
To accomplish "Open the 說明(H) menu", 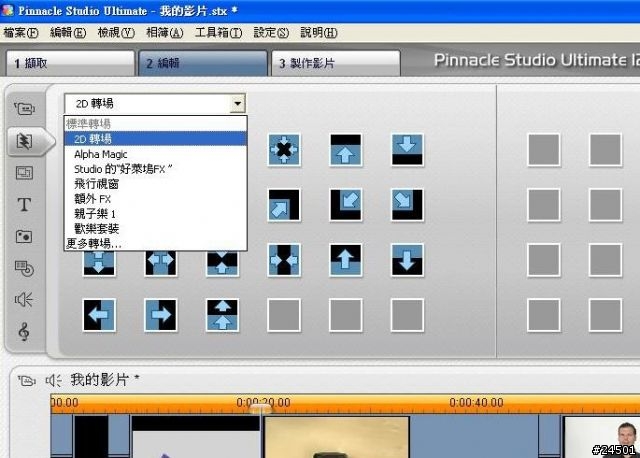I will (x=319, y=33).
